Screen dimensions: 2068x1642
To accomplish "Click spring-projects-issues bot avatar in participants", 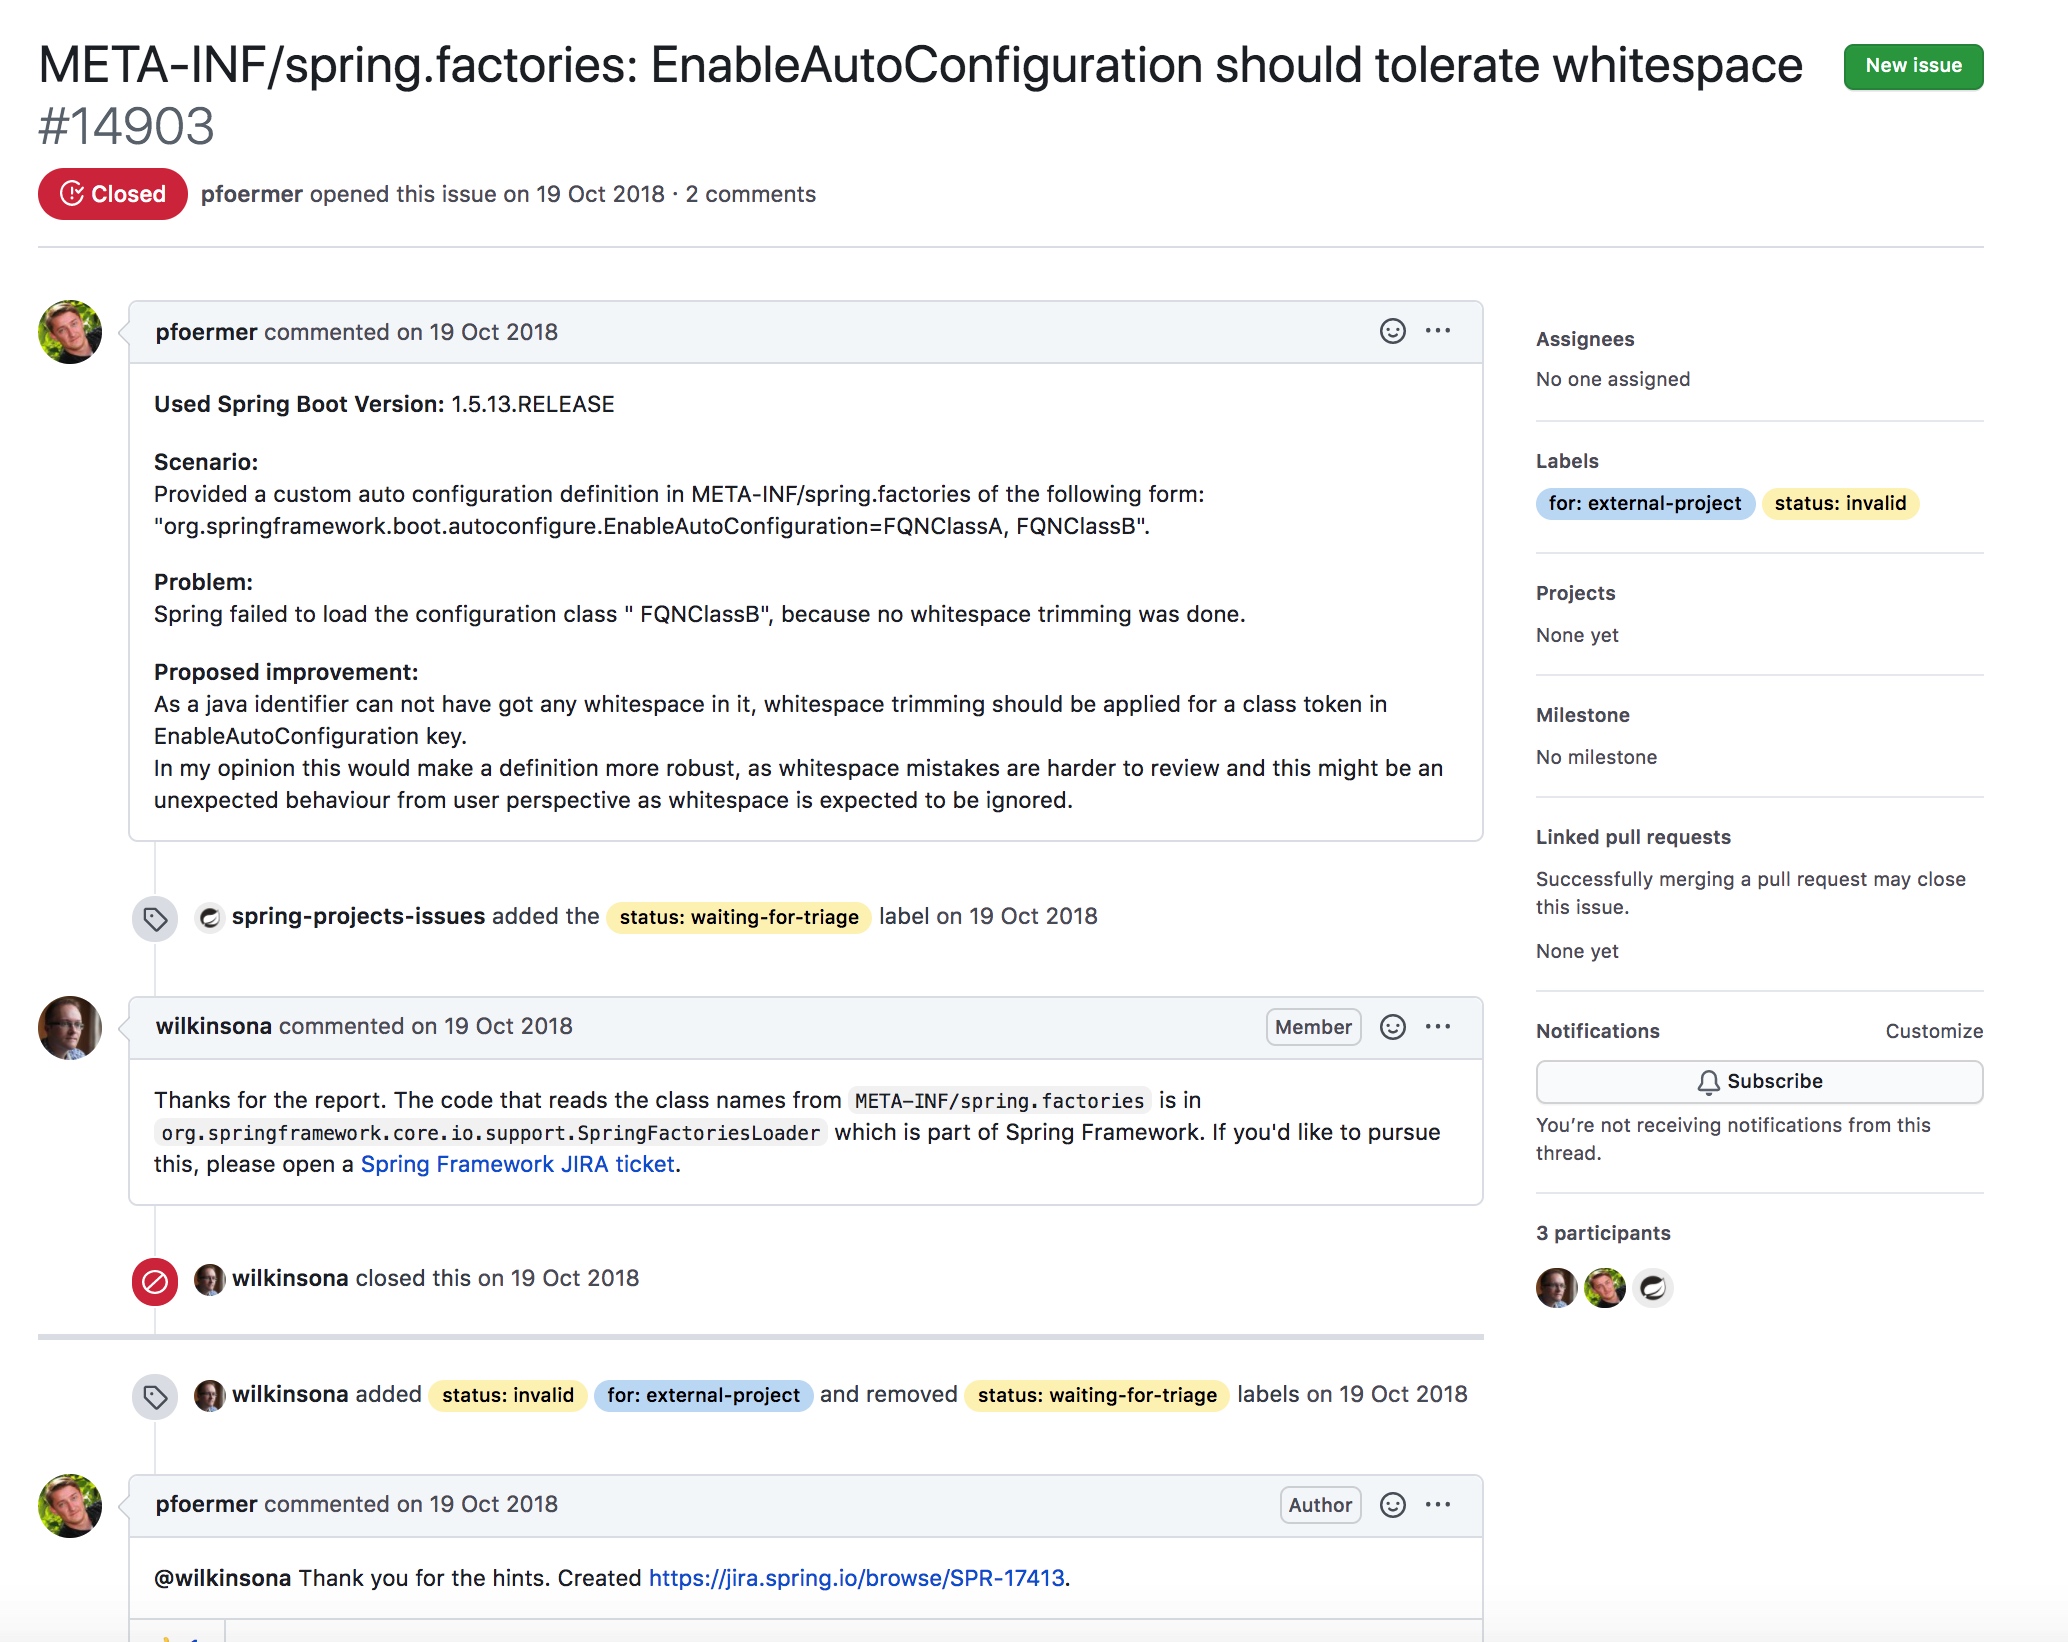I will tap(1652, 1288).
